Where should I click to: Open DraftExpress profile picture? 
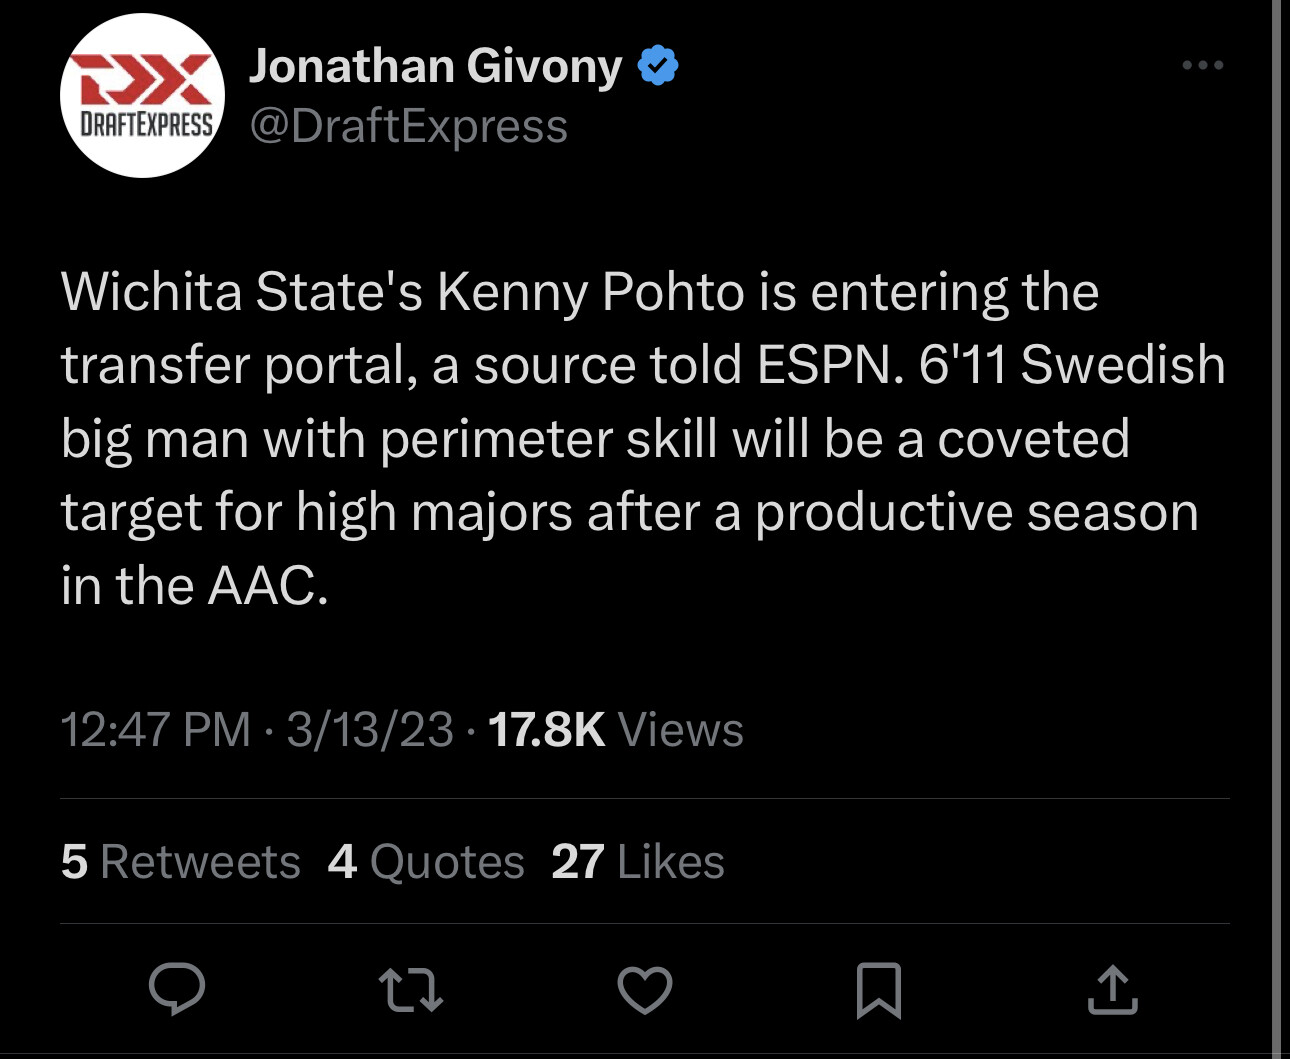(142, 96)
